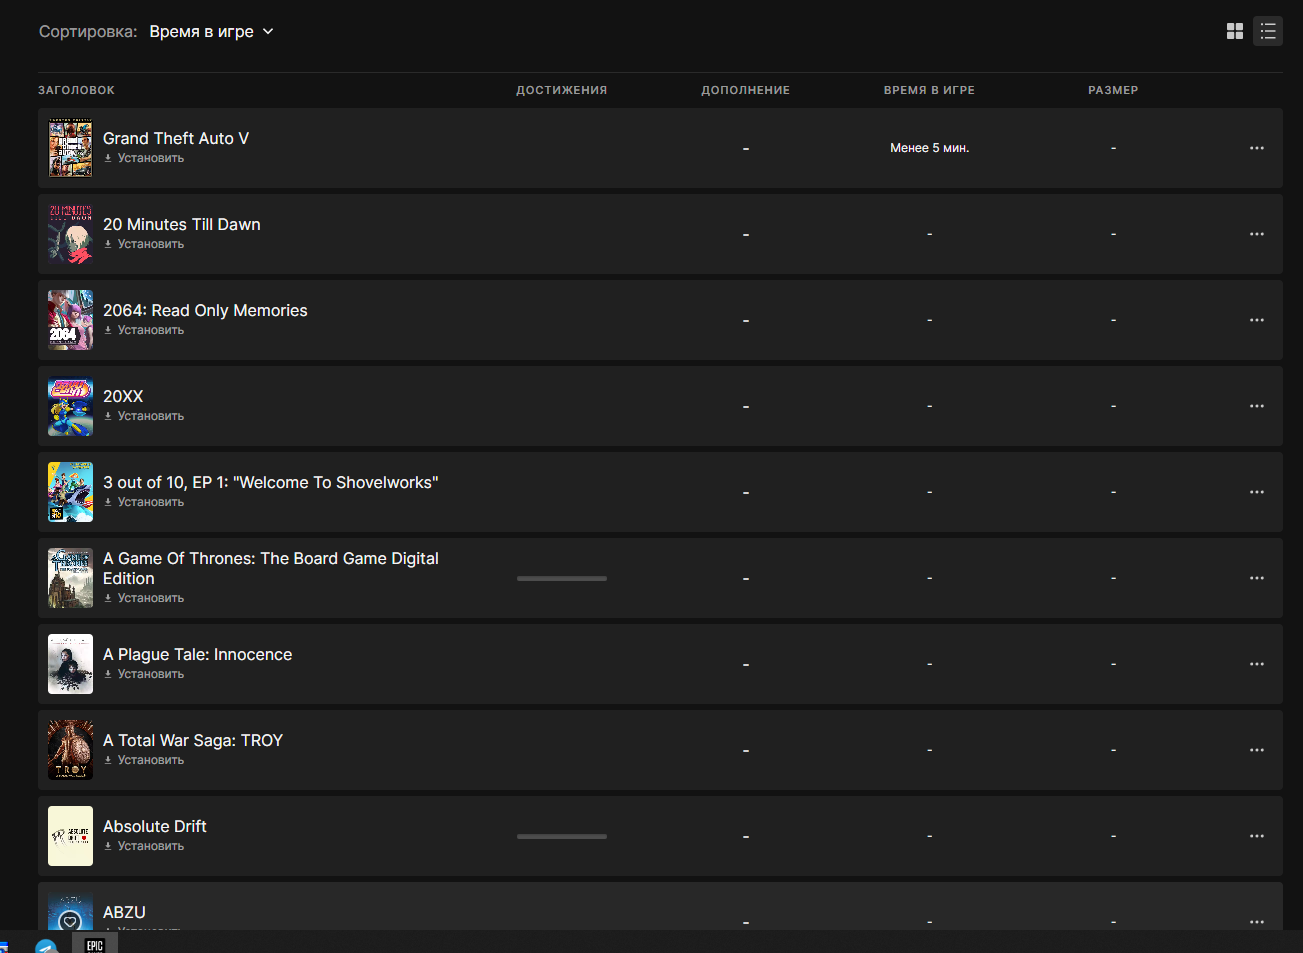Open the Время в игре sort dropdown

(x=211, y=32)
